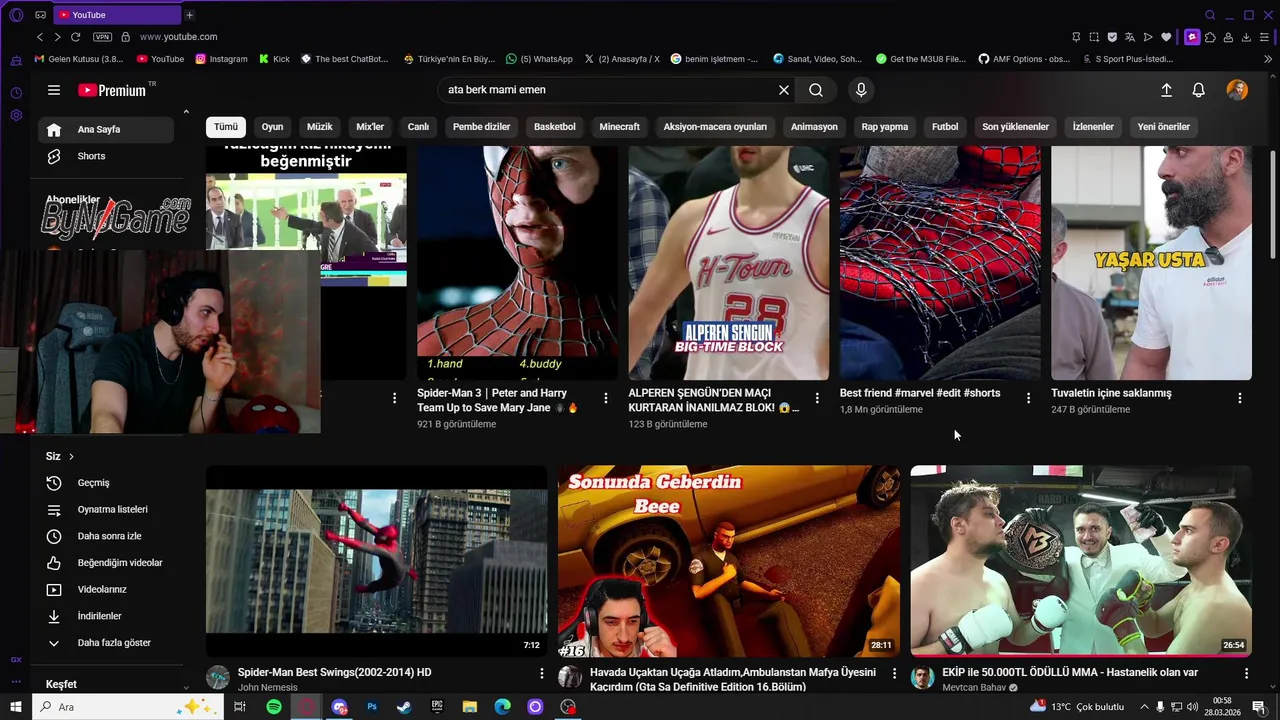Open the notifications bell
The width and height of the screenshot is (1280, 720).
click(1198, 90)
